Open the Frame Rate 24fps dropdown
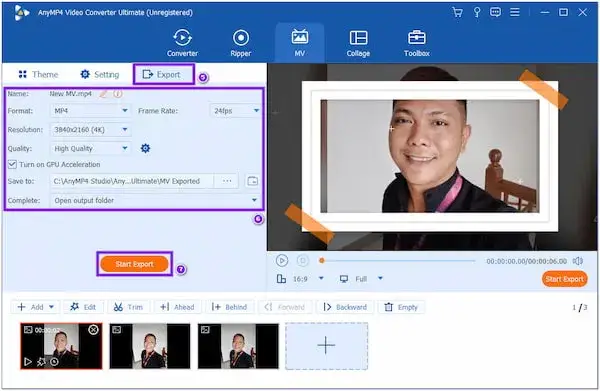600x391 pixels. coord(236,111)
